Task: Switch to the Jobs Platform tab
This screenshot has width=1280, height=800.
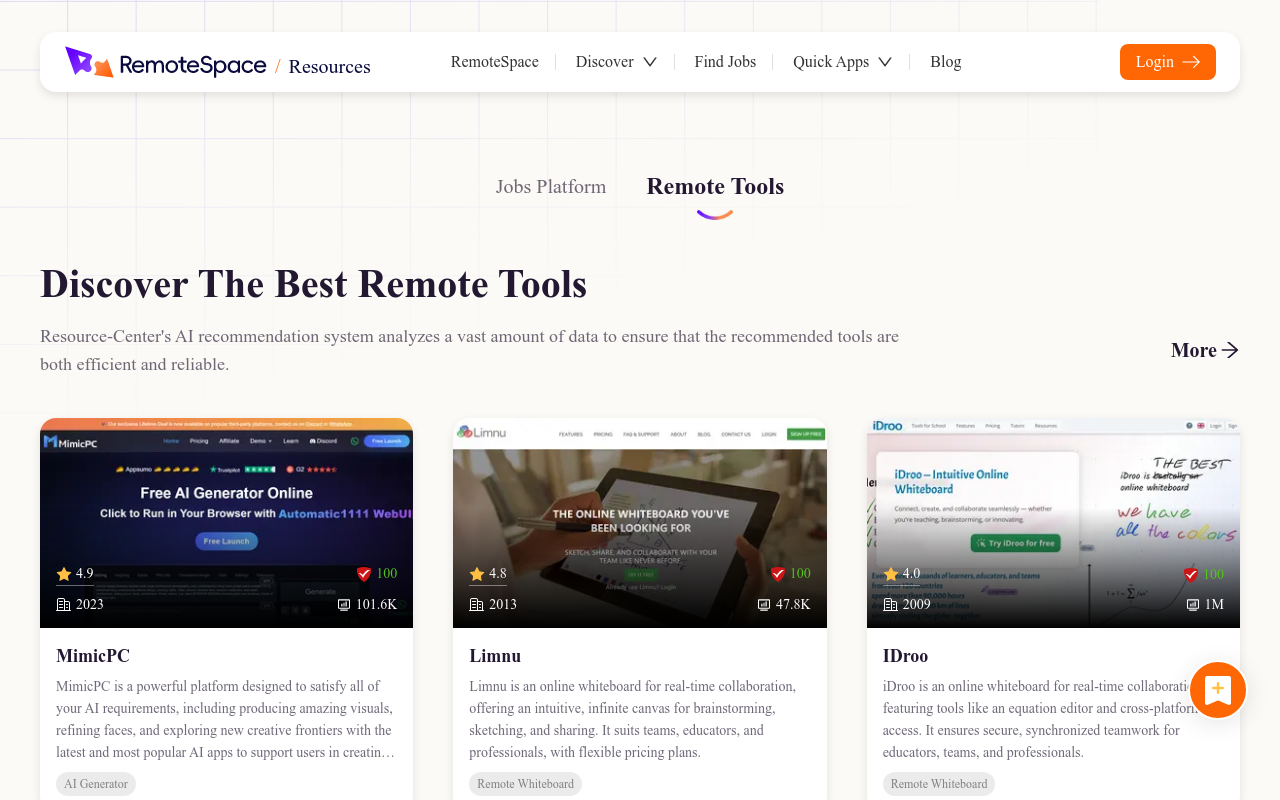Action: [x=551, y=187]
